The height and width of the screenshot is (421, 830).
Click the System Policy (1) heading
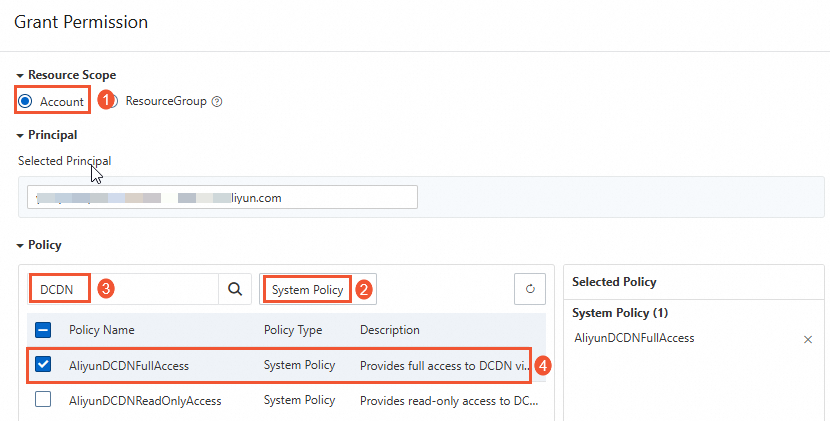click(x=620, y=313)
